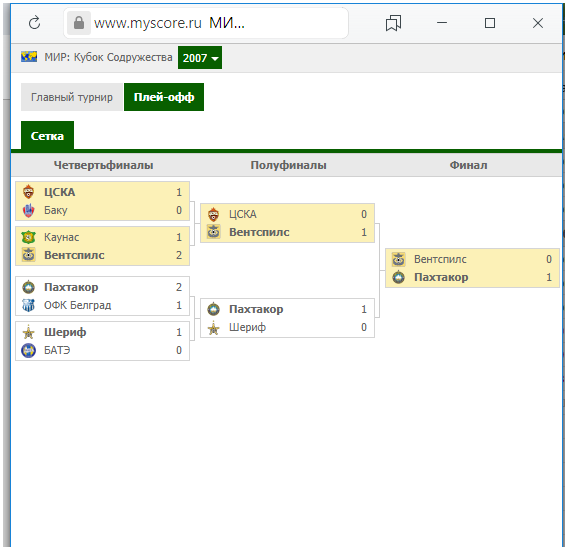Open Пахтакор name in quarterfinal match
The image size is (565, 547).
click(71, 287)
